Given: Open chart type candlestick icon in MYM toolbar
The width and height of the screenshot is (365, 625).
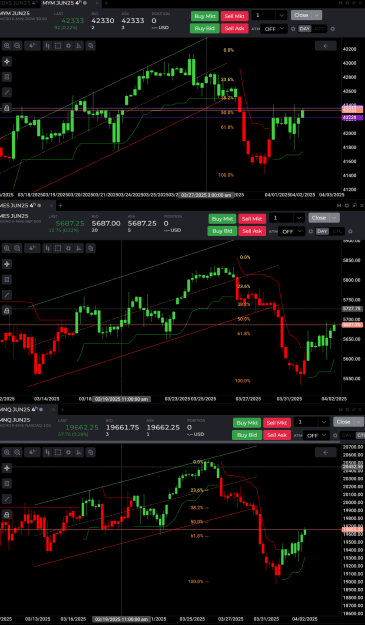Looking at the screenshot, I should pos(47,46).
